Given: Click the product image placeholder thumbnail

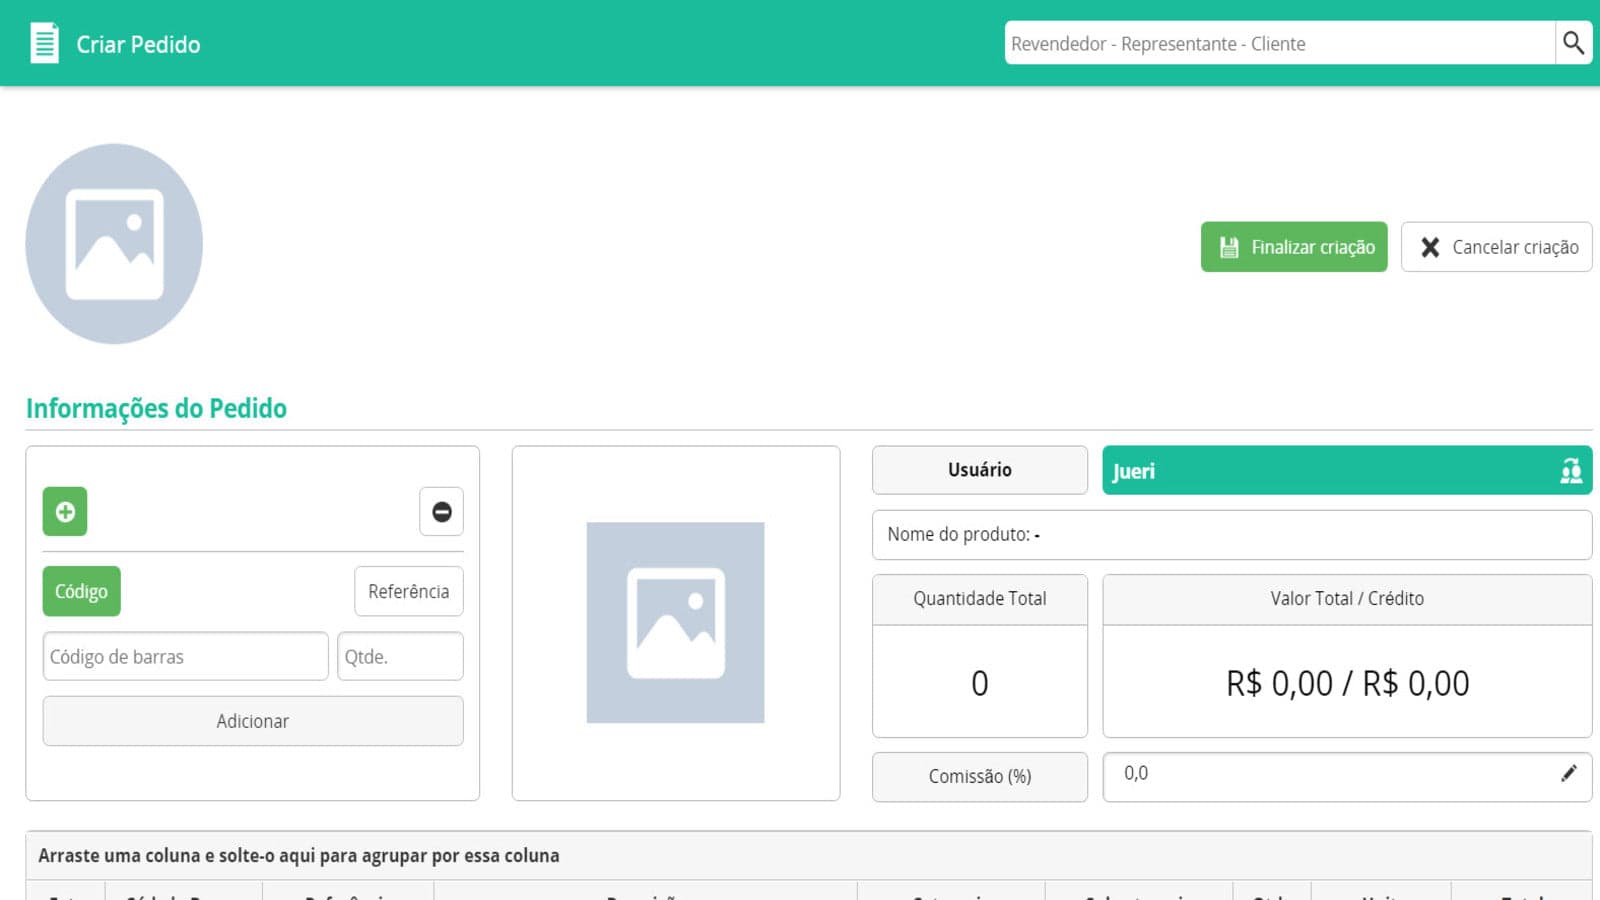Looking at the screenshot, I should (x=675, y=622).
